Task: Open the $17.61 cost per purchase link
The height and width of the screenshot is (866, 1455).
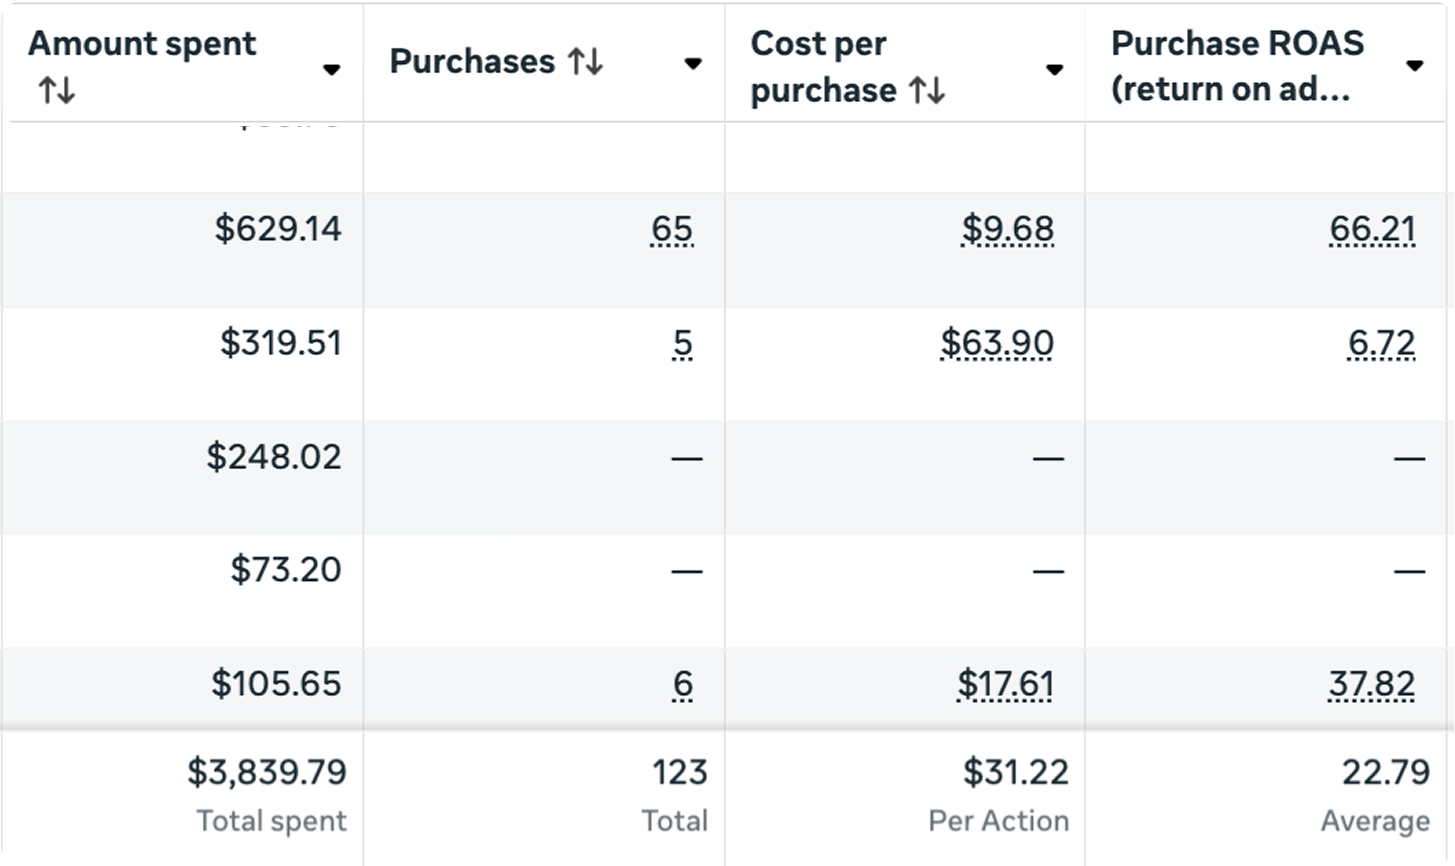Action: click(x=1005, y=685)
